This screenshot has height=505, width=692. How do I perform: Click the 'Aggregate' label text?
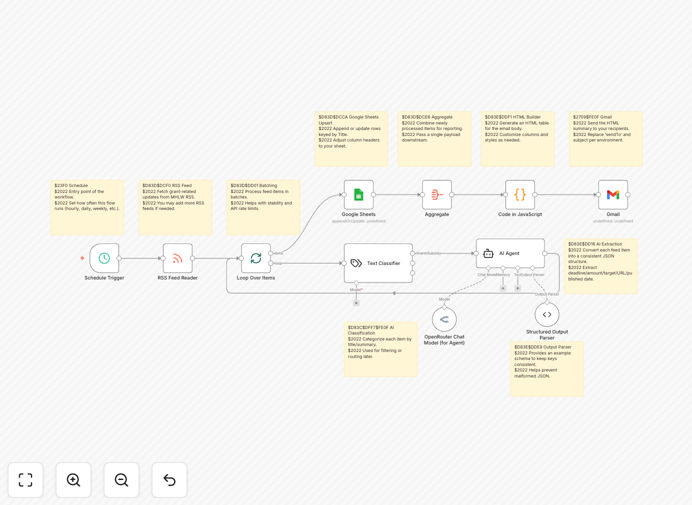click(x=437, y=215)
